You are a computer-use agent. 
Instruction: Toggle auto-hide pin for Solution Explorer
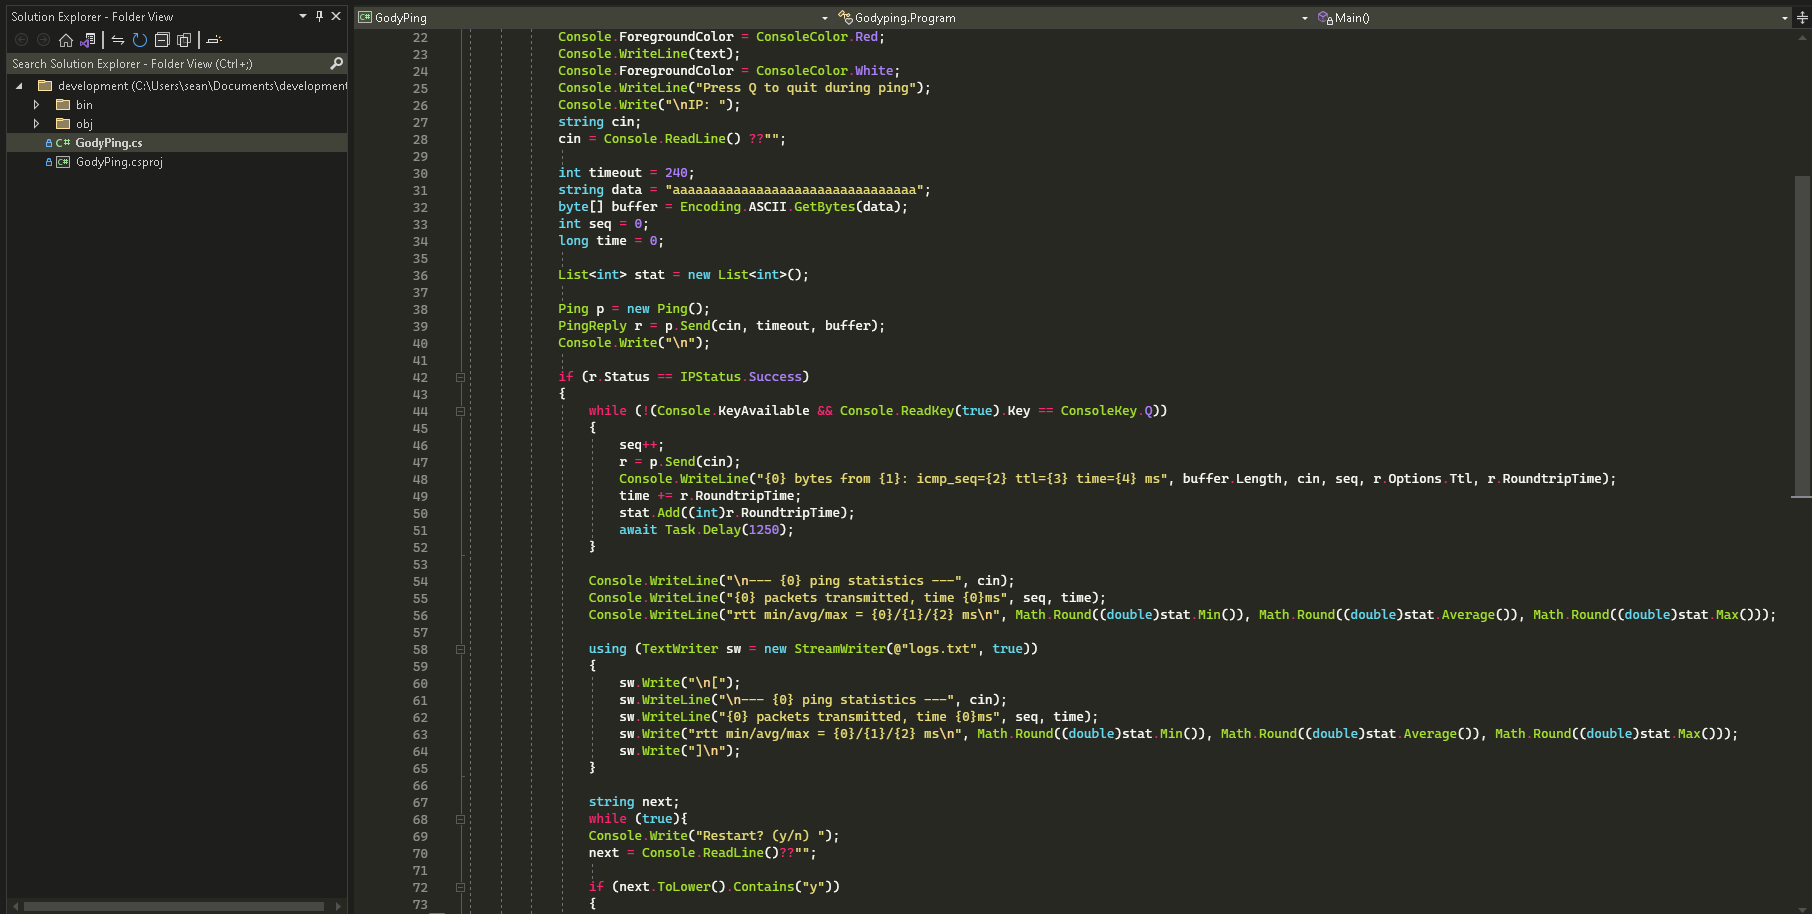(319, 17)
